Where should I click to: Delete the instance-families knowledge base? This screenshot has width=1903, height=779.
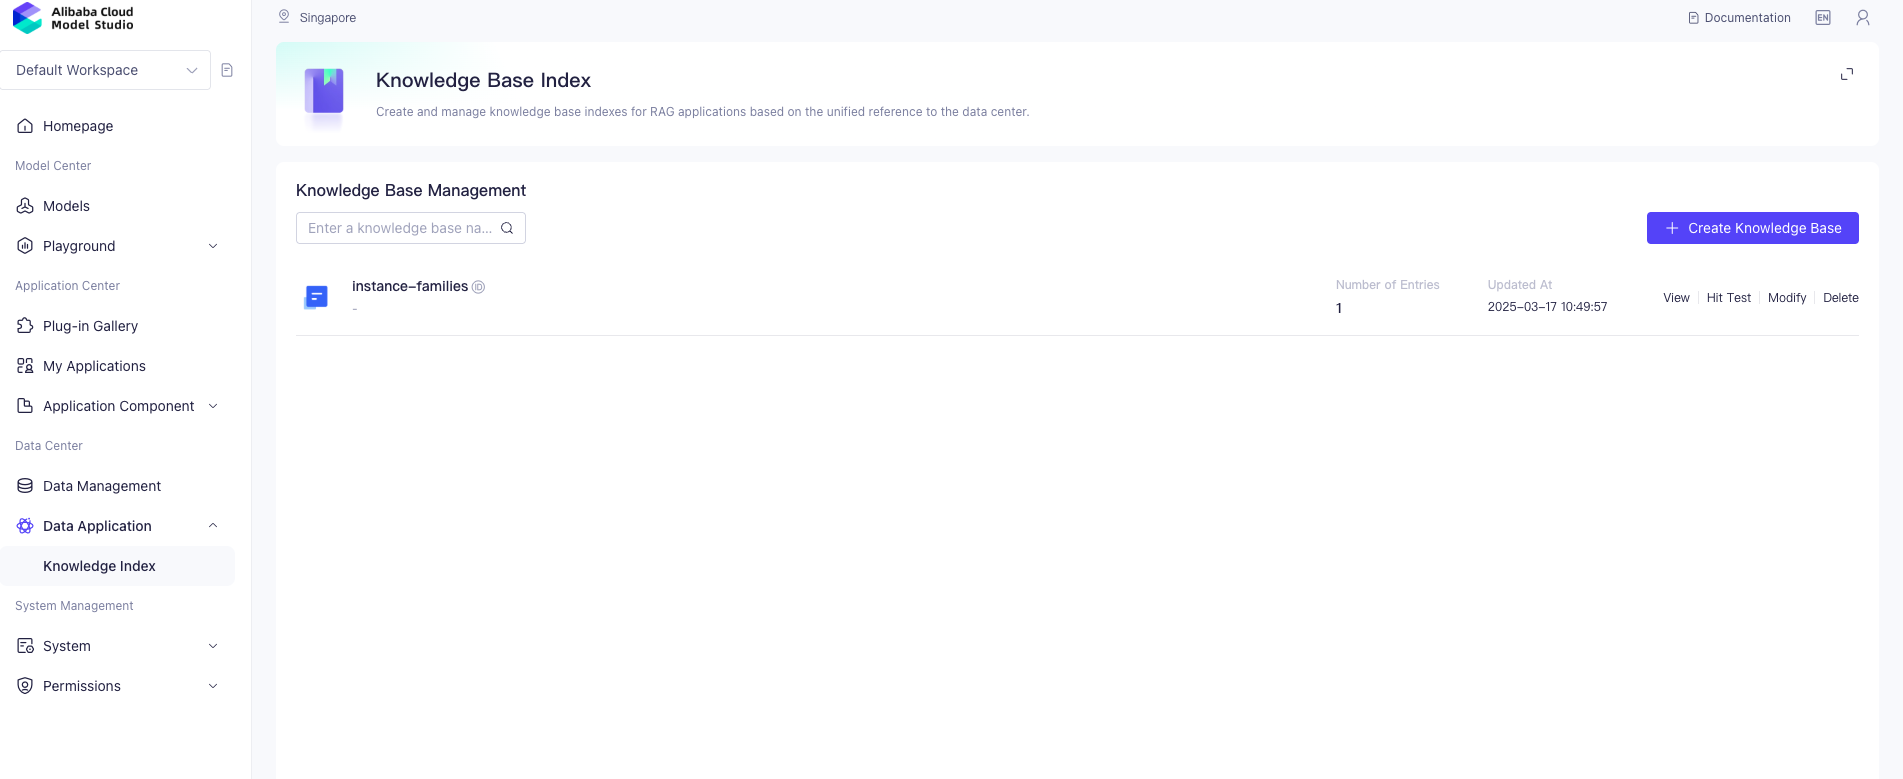1841,298
